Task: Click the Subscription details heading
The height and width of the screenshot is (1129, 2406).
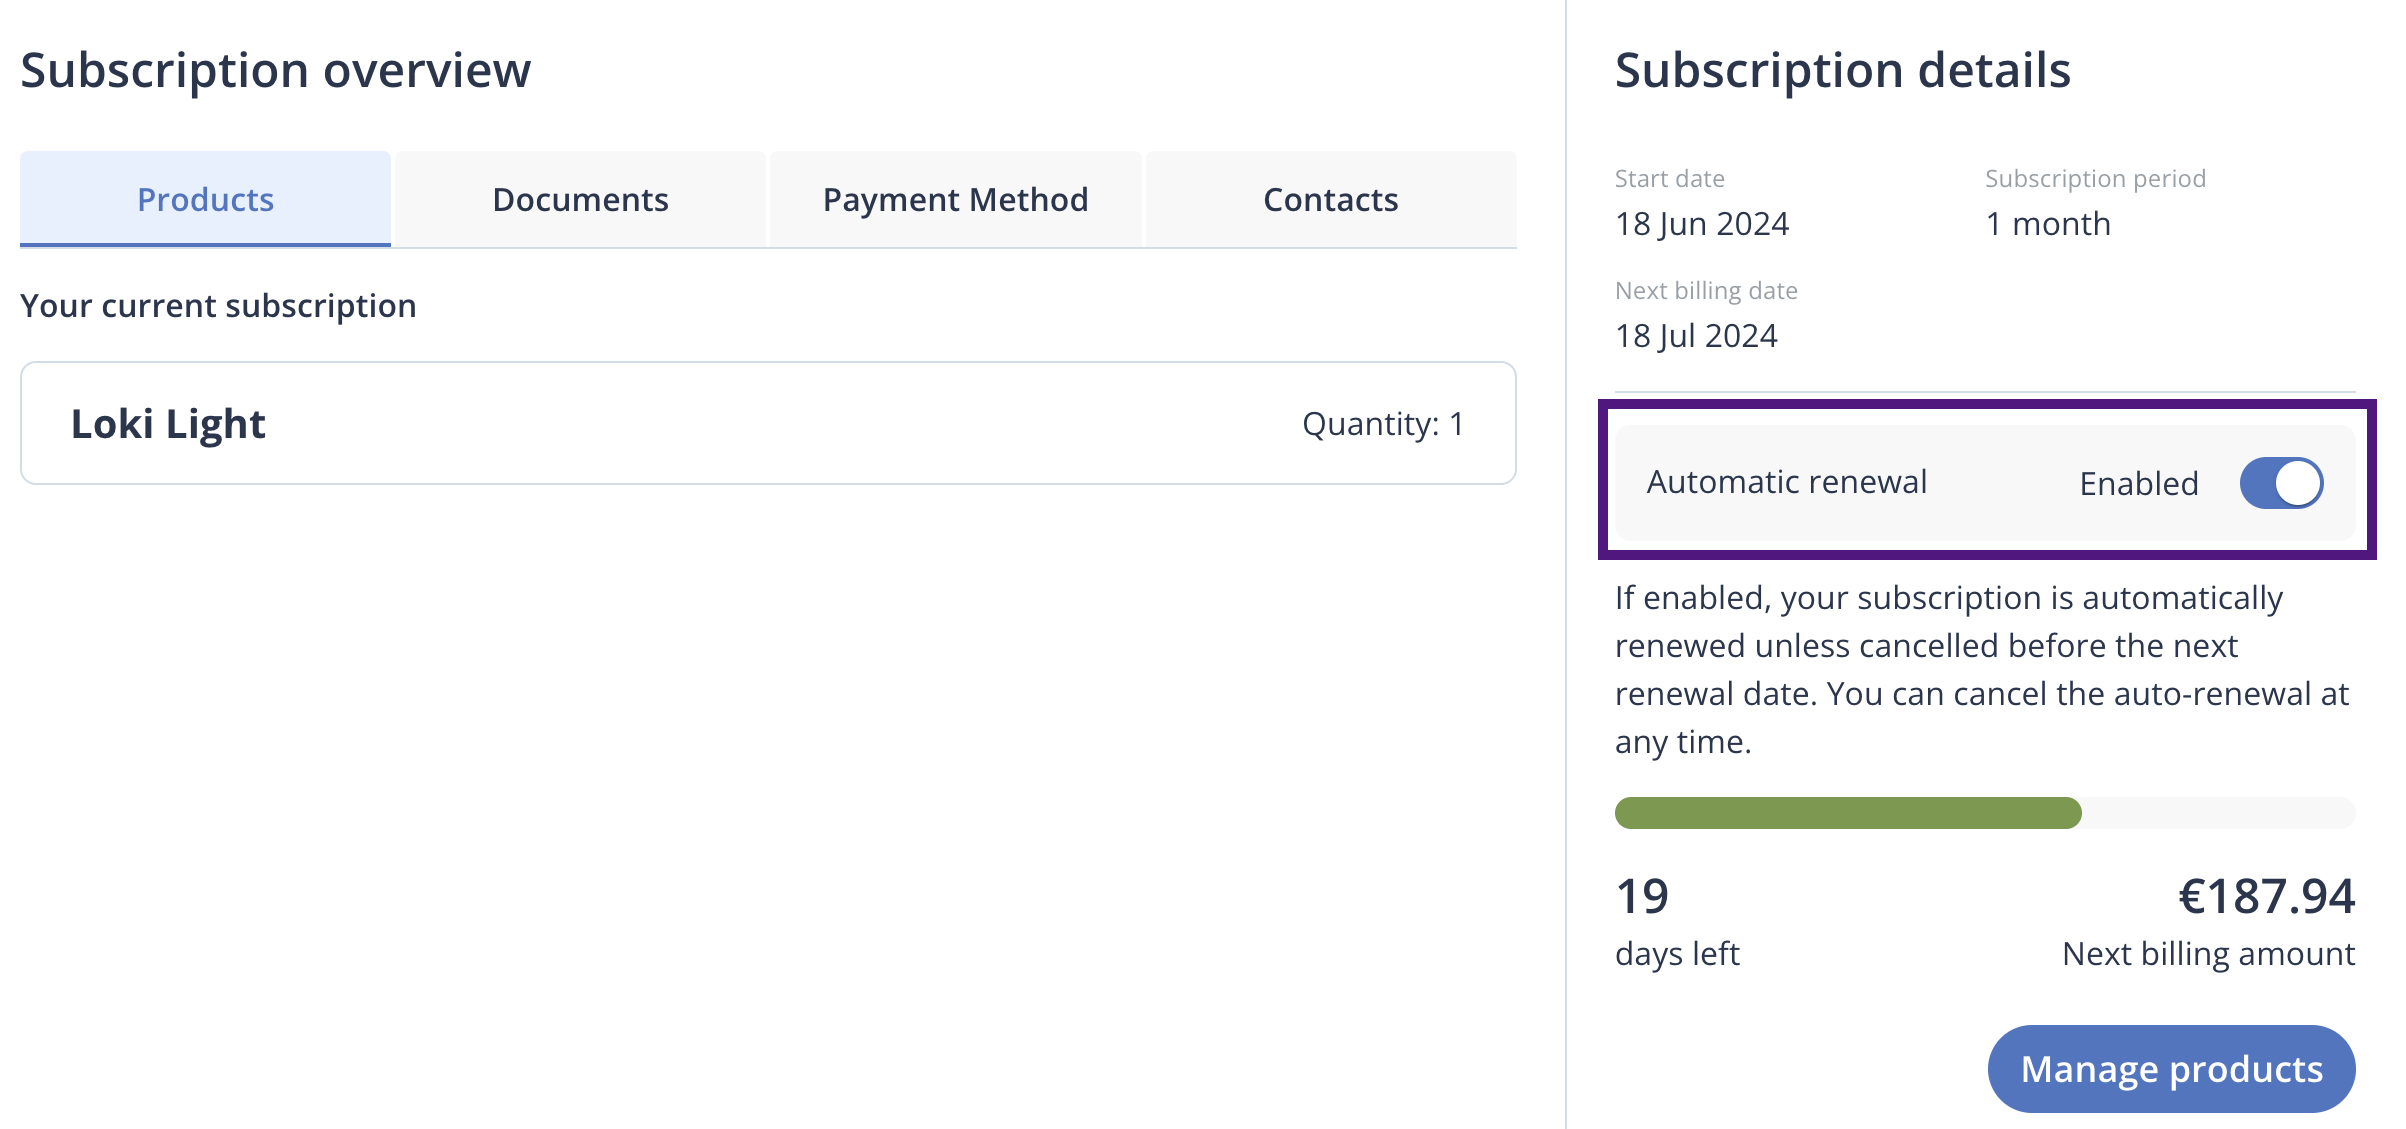Action: 1842,71
